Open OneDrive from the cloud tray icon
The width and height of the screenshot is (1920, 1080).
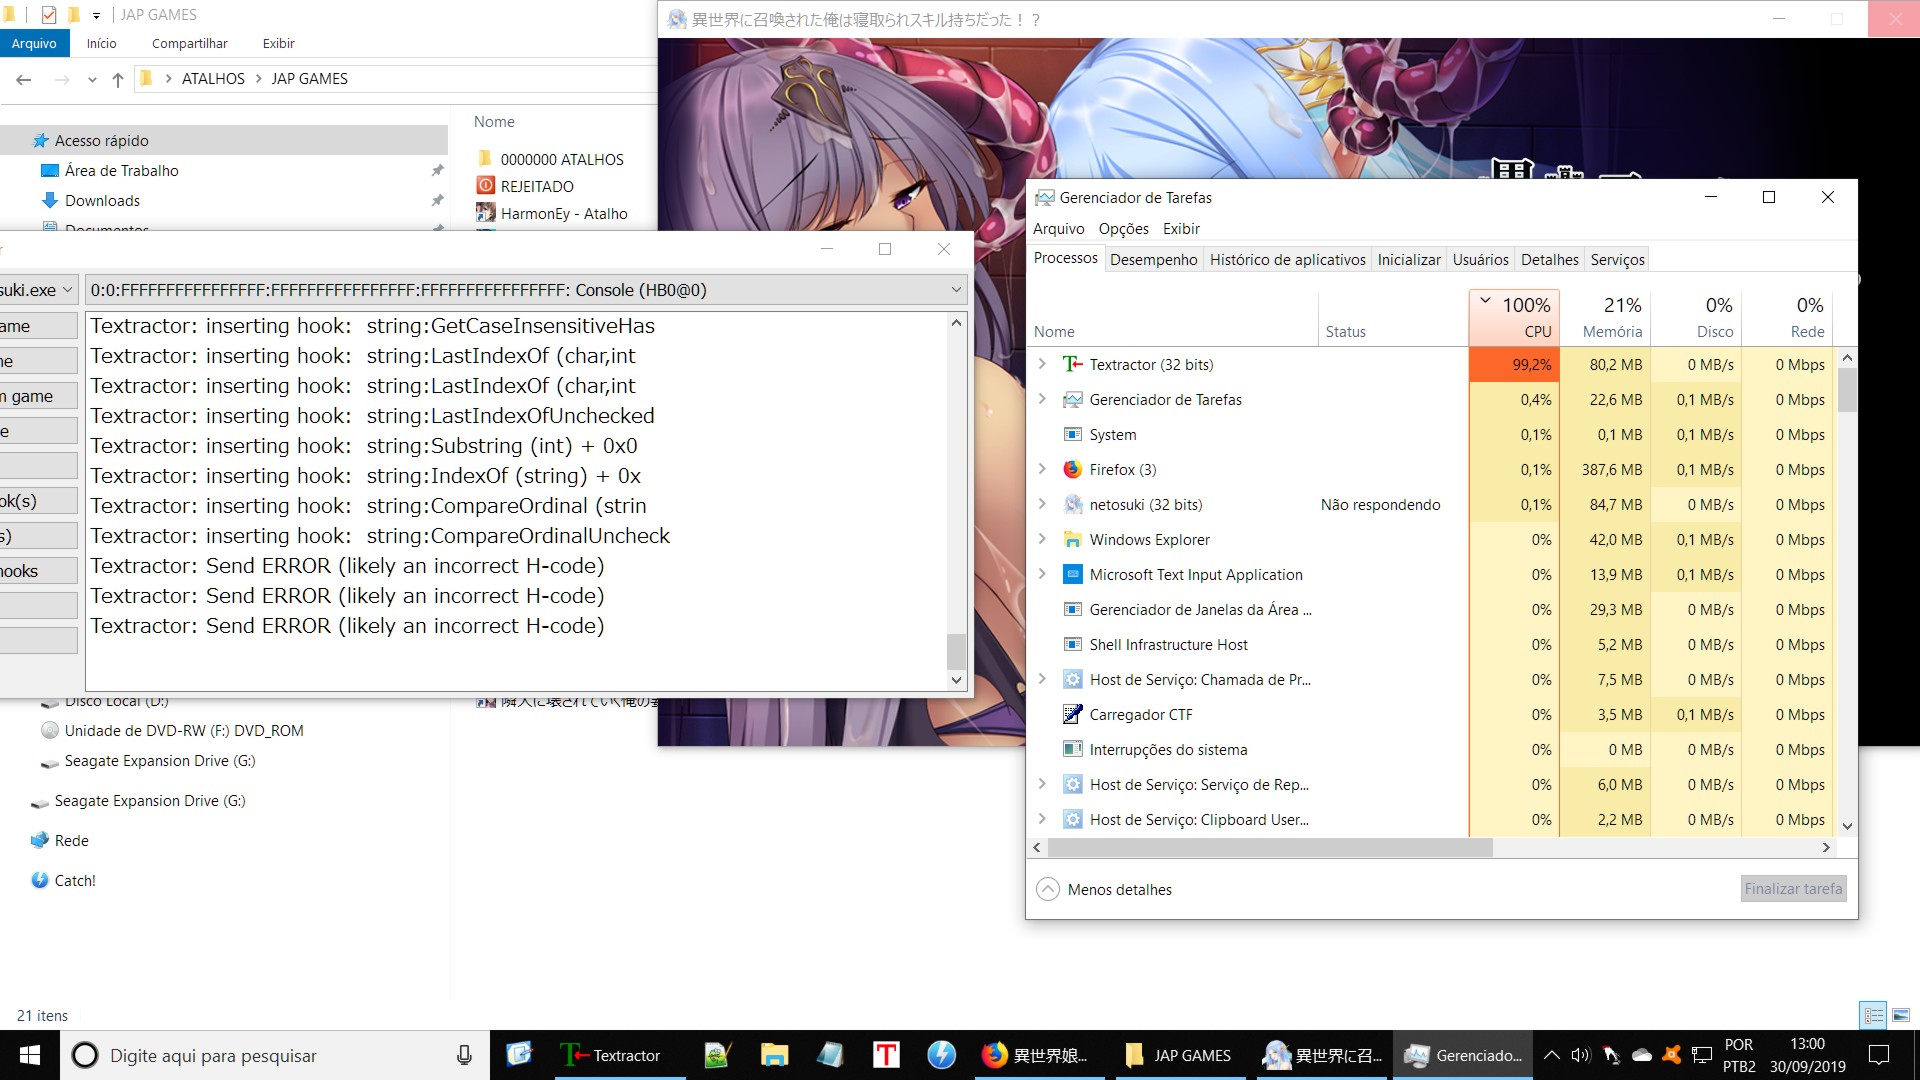(1641, 1055)
